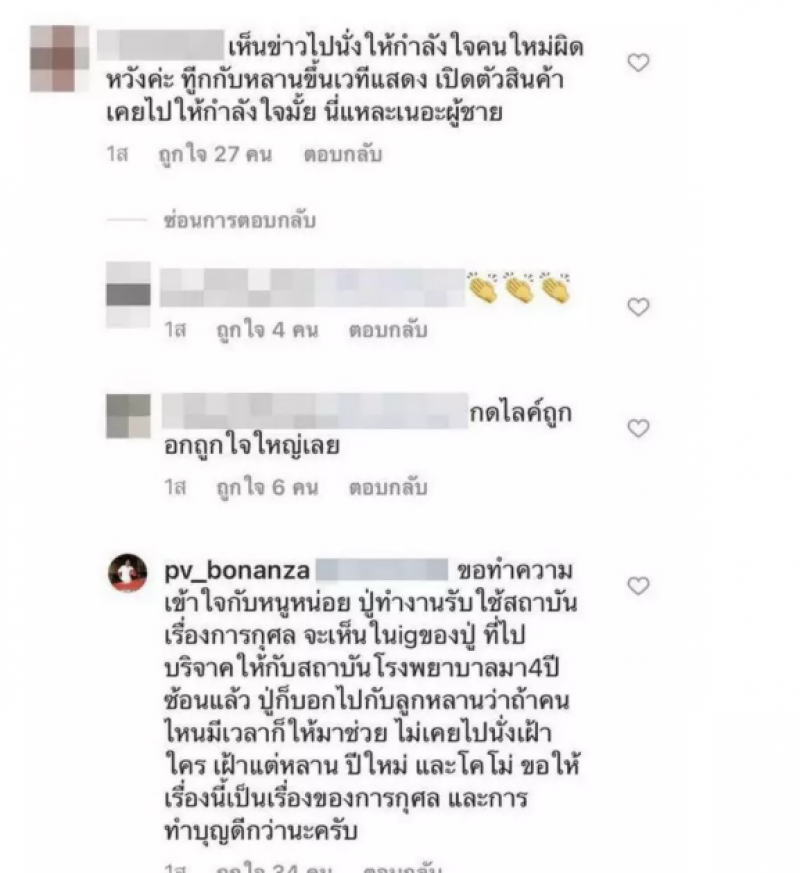Open the blurred avatar of the top commenter
The height and width of the screenshot is (873, 800).
(60, 58)
